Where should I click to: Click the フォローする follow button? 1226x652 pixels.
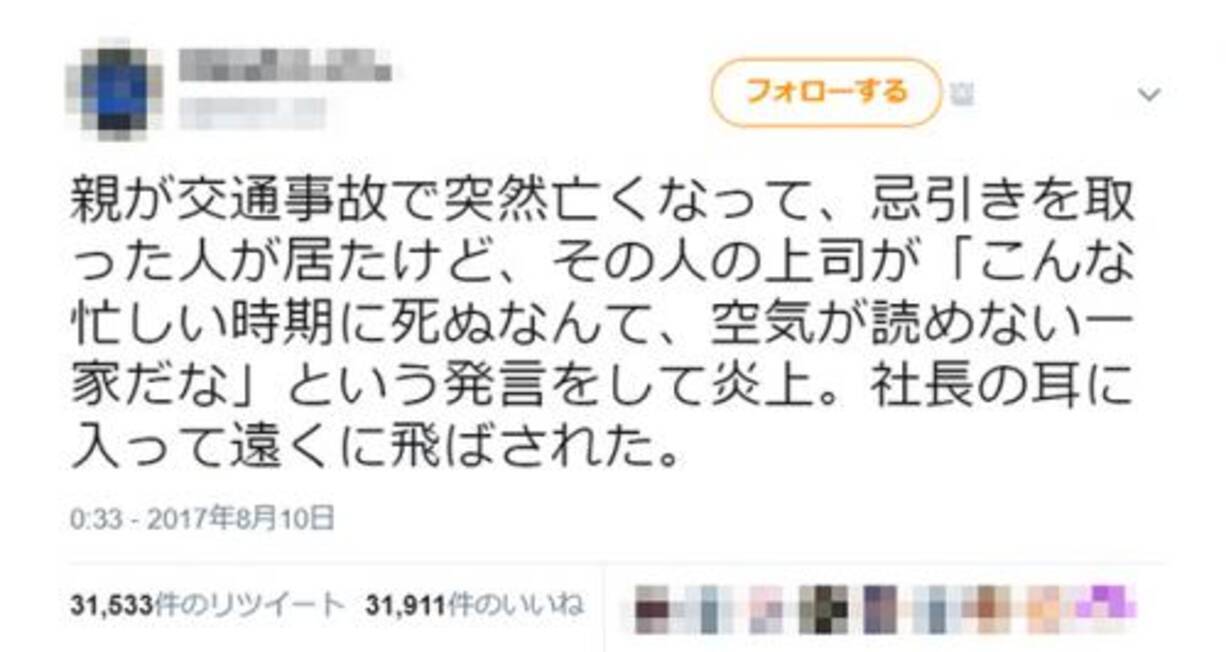click(x=826, y=92)
